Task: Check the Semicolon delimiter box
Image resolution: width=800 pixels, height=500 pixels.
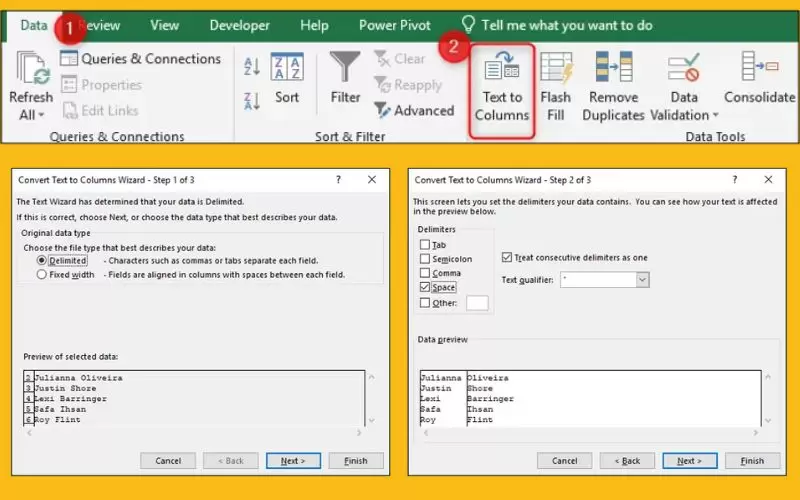Action: click(424, 259)
